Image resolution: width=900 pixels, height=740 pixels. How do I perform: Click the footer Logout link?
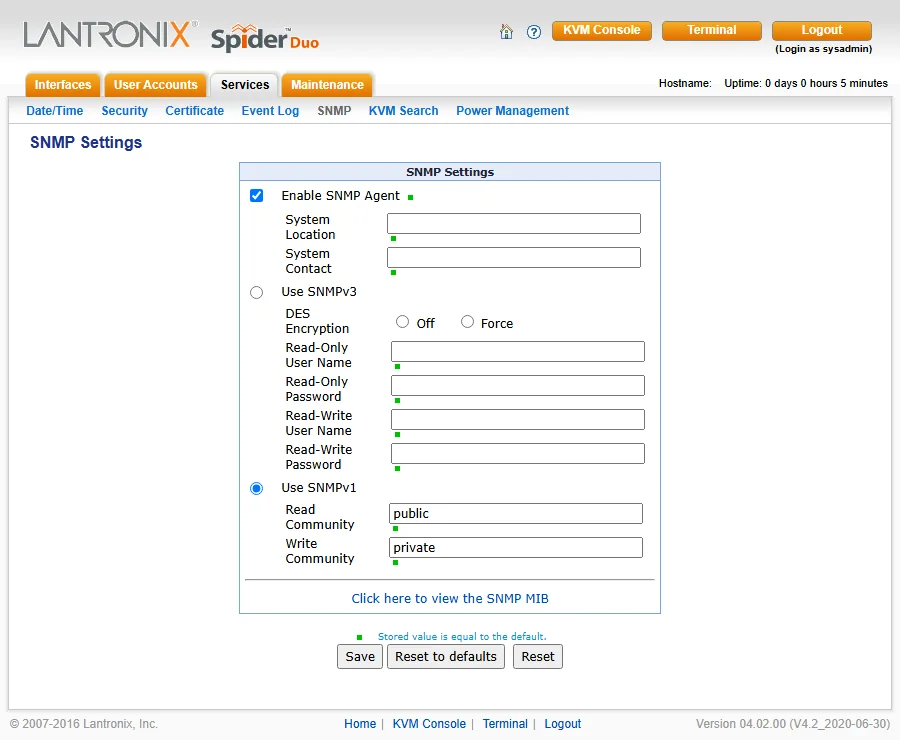pos(562,724)
